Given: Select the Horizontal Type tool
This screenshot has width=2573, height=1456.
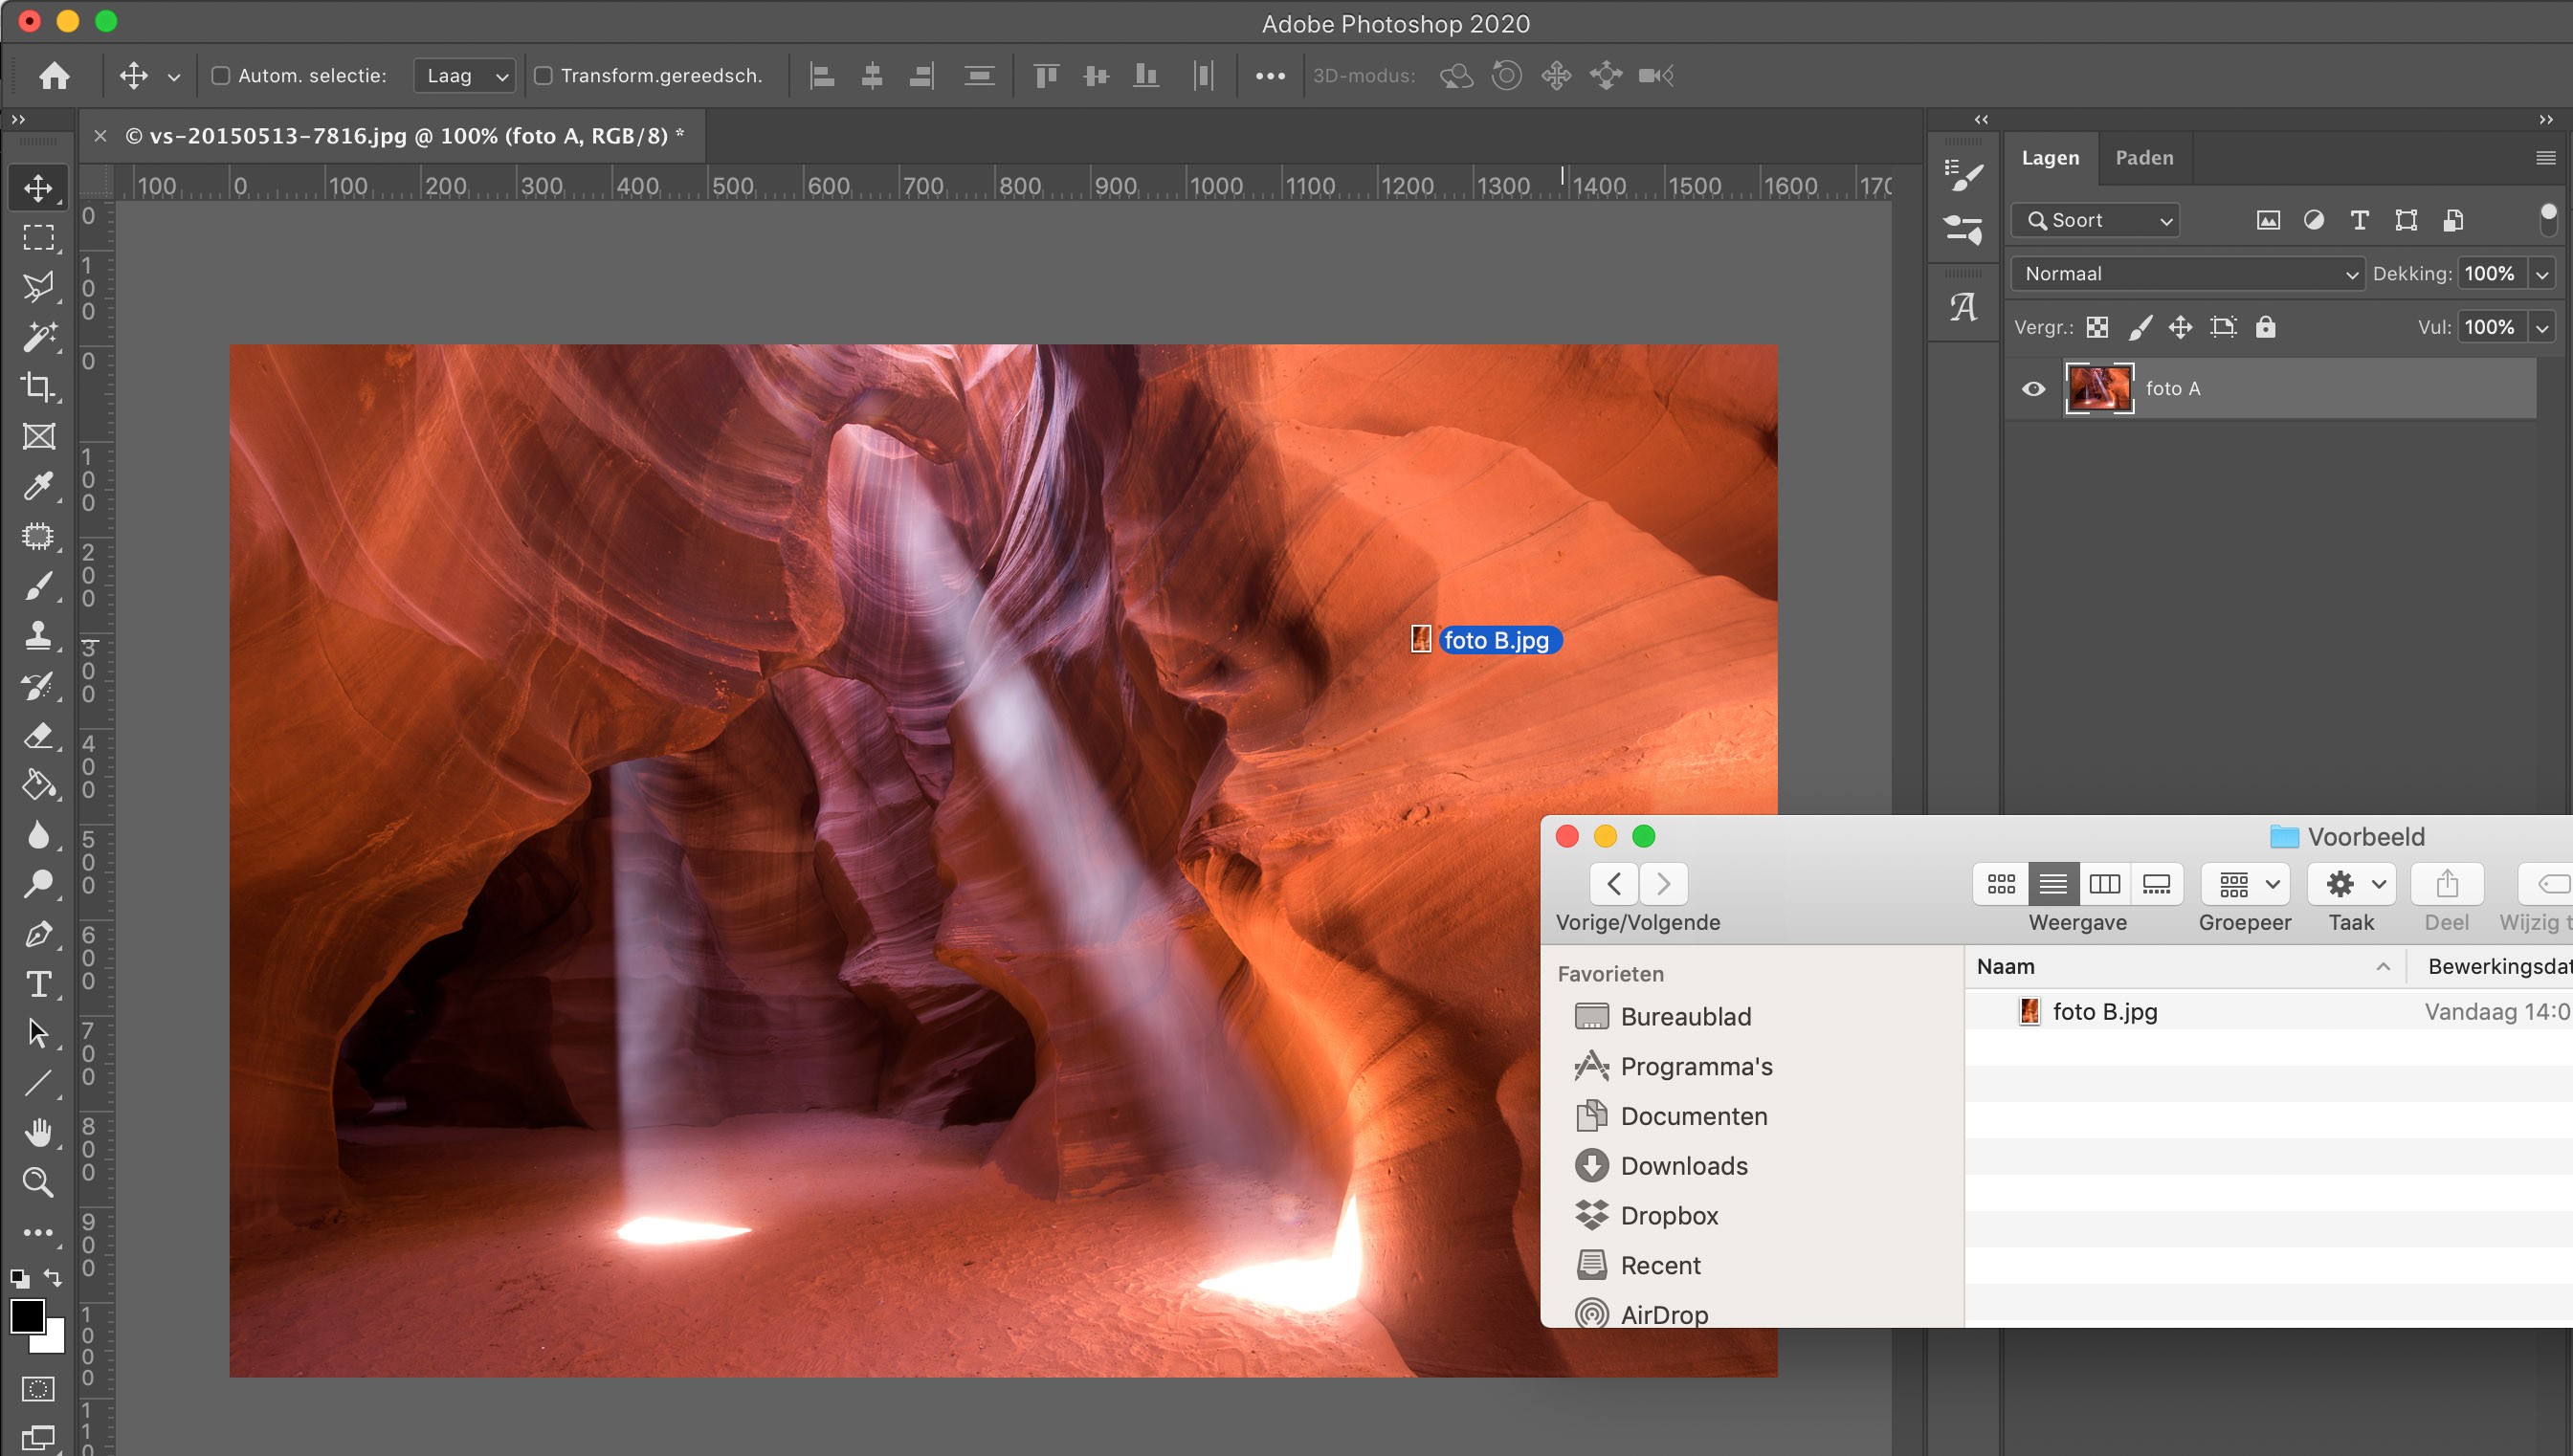Looking at the screenshot, I should pyautogui.click(x=38, y=984).
